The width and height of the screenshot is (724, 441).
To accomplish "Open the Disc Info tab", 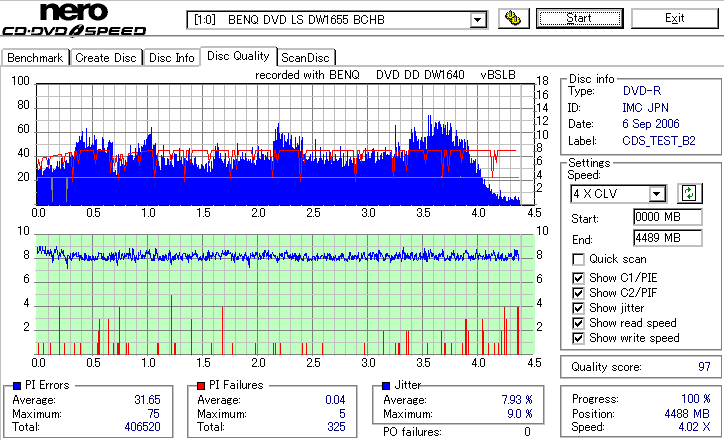I will [x=172, y=58].
